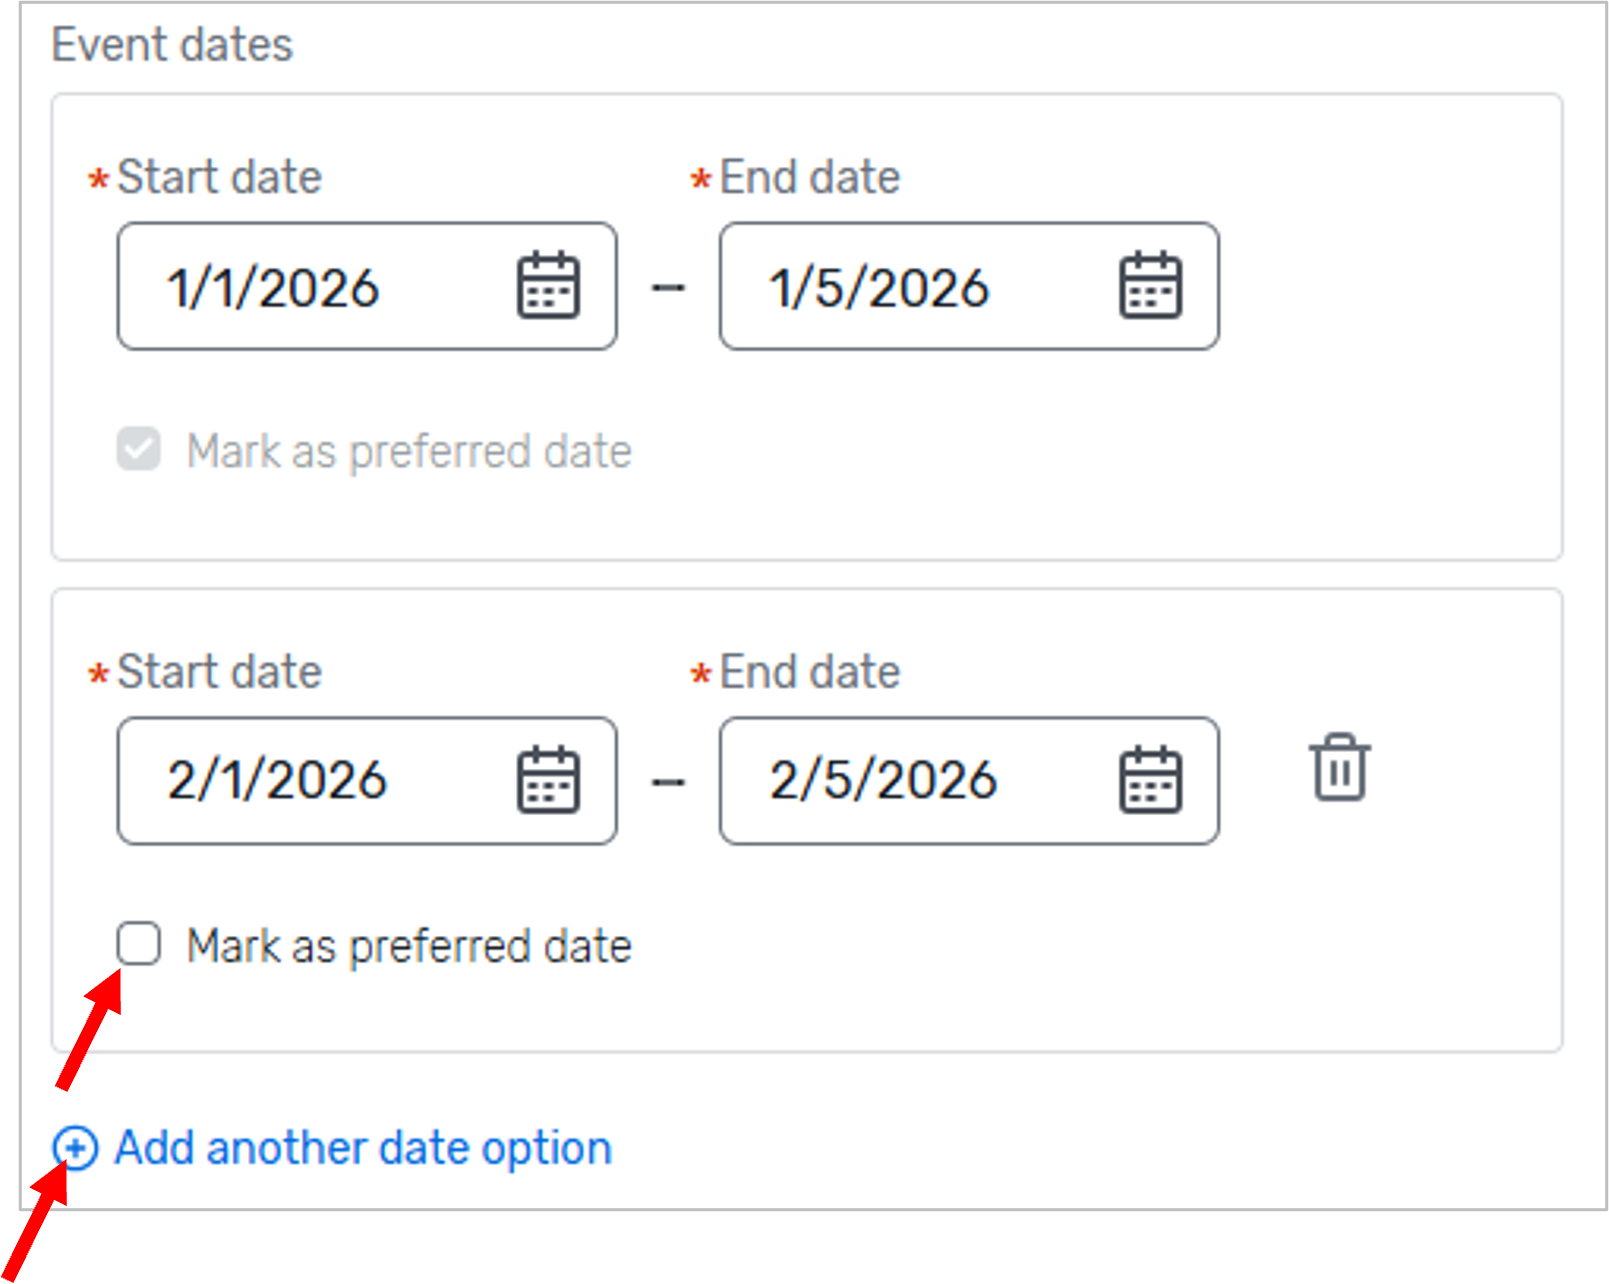This screenshot has width=1609, height=1284.
Task: Click Add another date option link
Action: [363, 1148]
